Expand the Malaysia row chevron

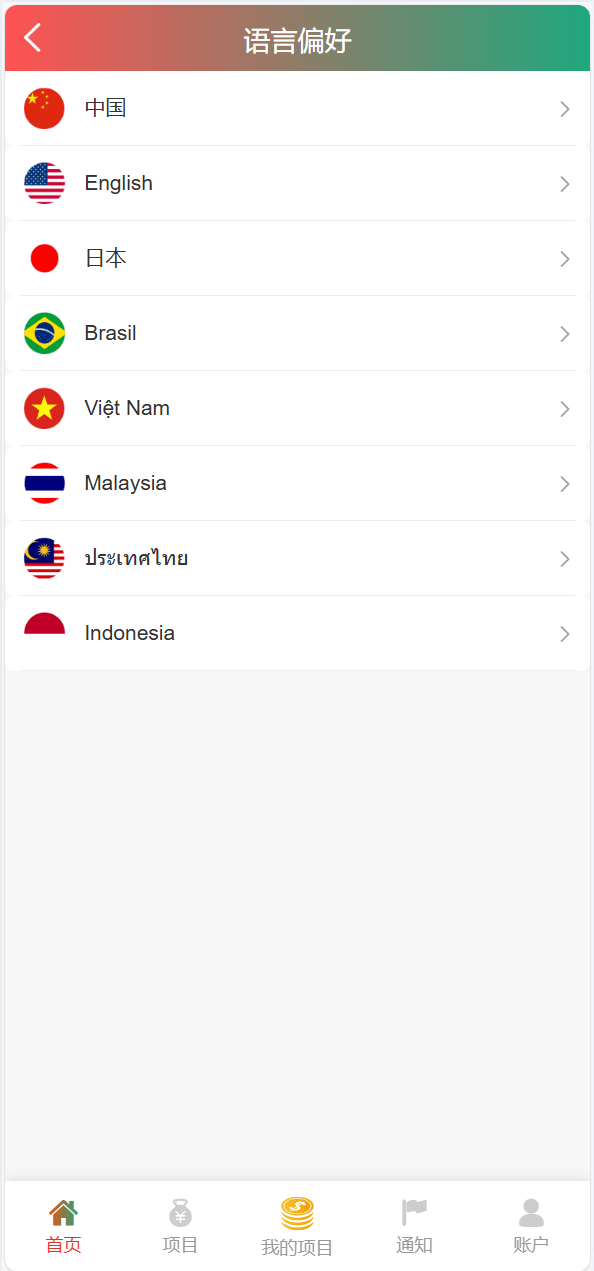[x=565, y=484]
